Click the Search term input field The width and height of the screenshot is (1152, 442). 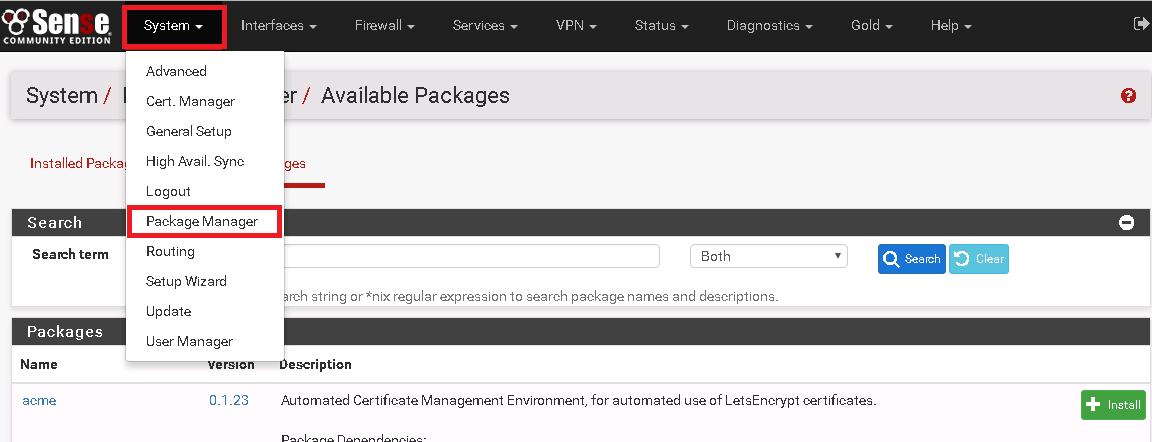tap(472, 256)
